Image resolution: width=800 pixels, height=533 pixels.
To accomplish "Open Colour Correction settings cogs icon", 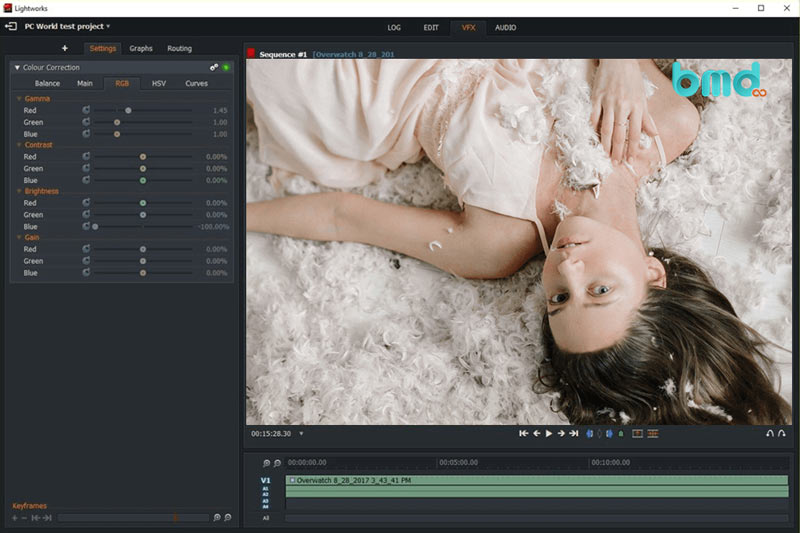I will [214, 67].
